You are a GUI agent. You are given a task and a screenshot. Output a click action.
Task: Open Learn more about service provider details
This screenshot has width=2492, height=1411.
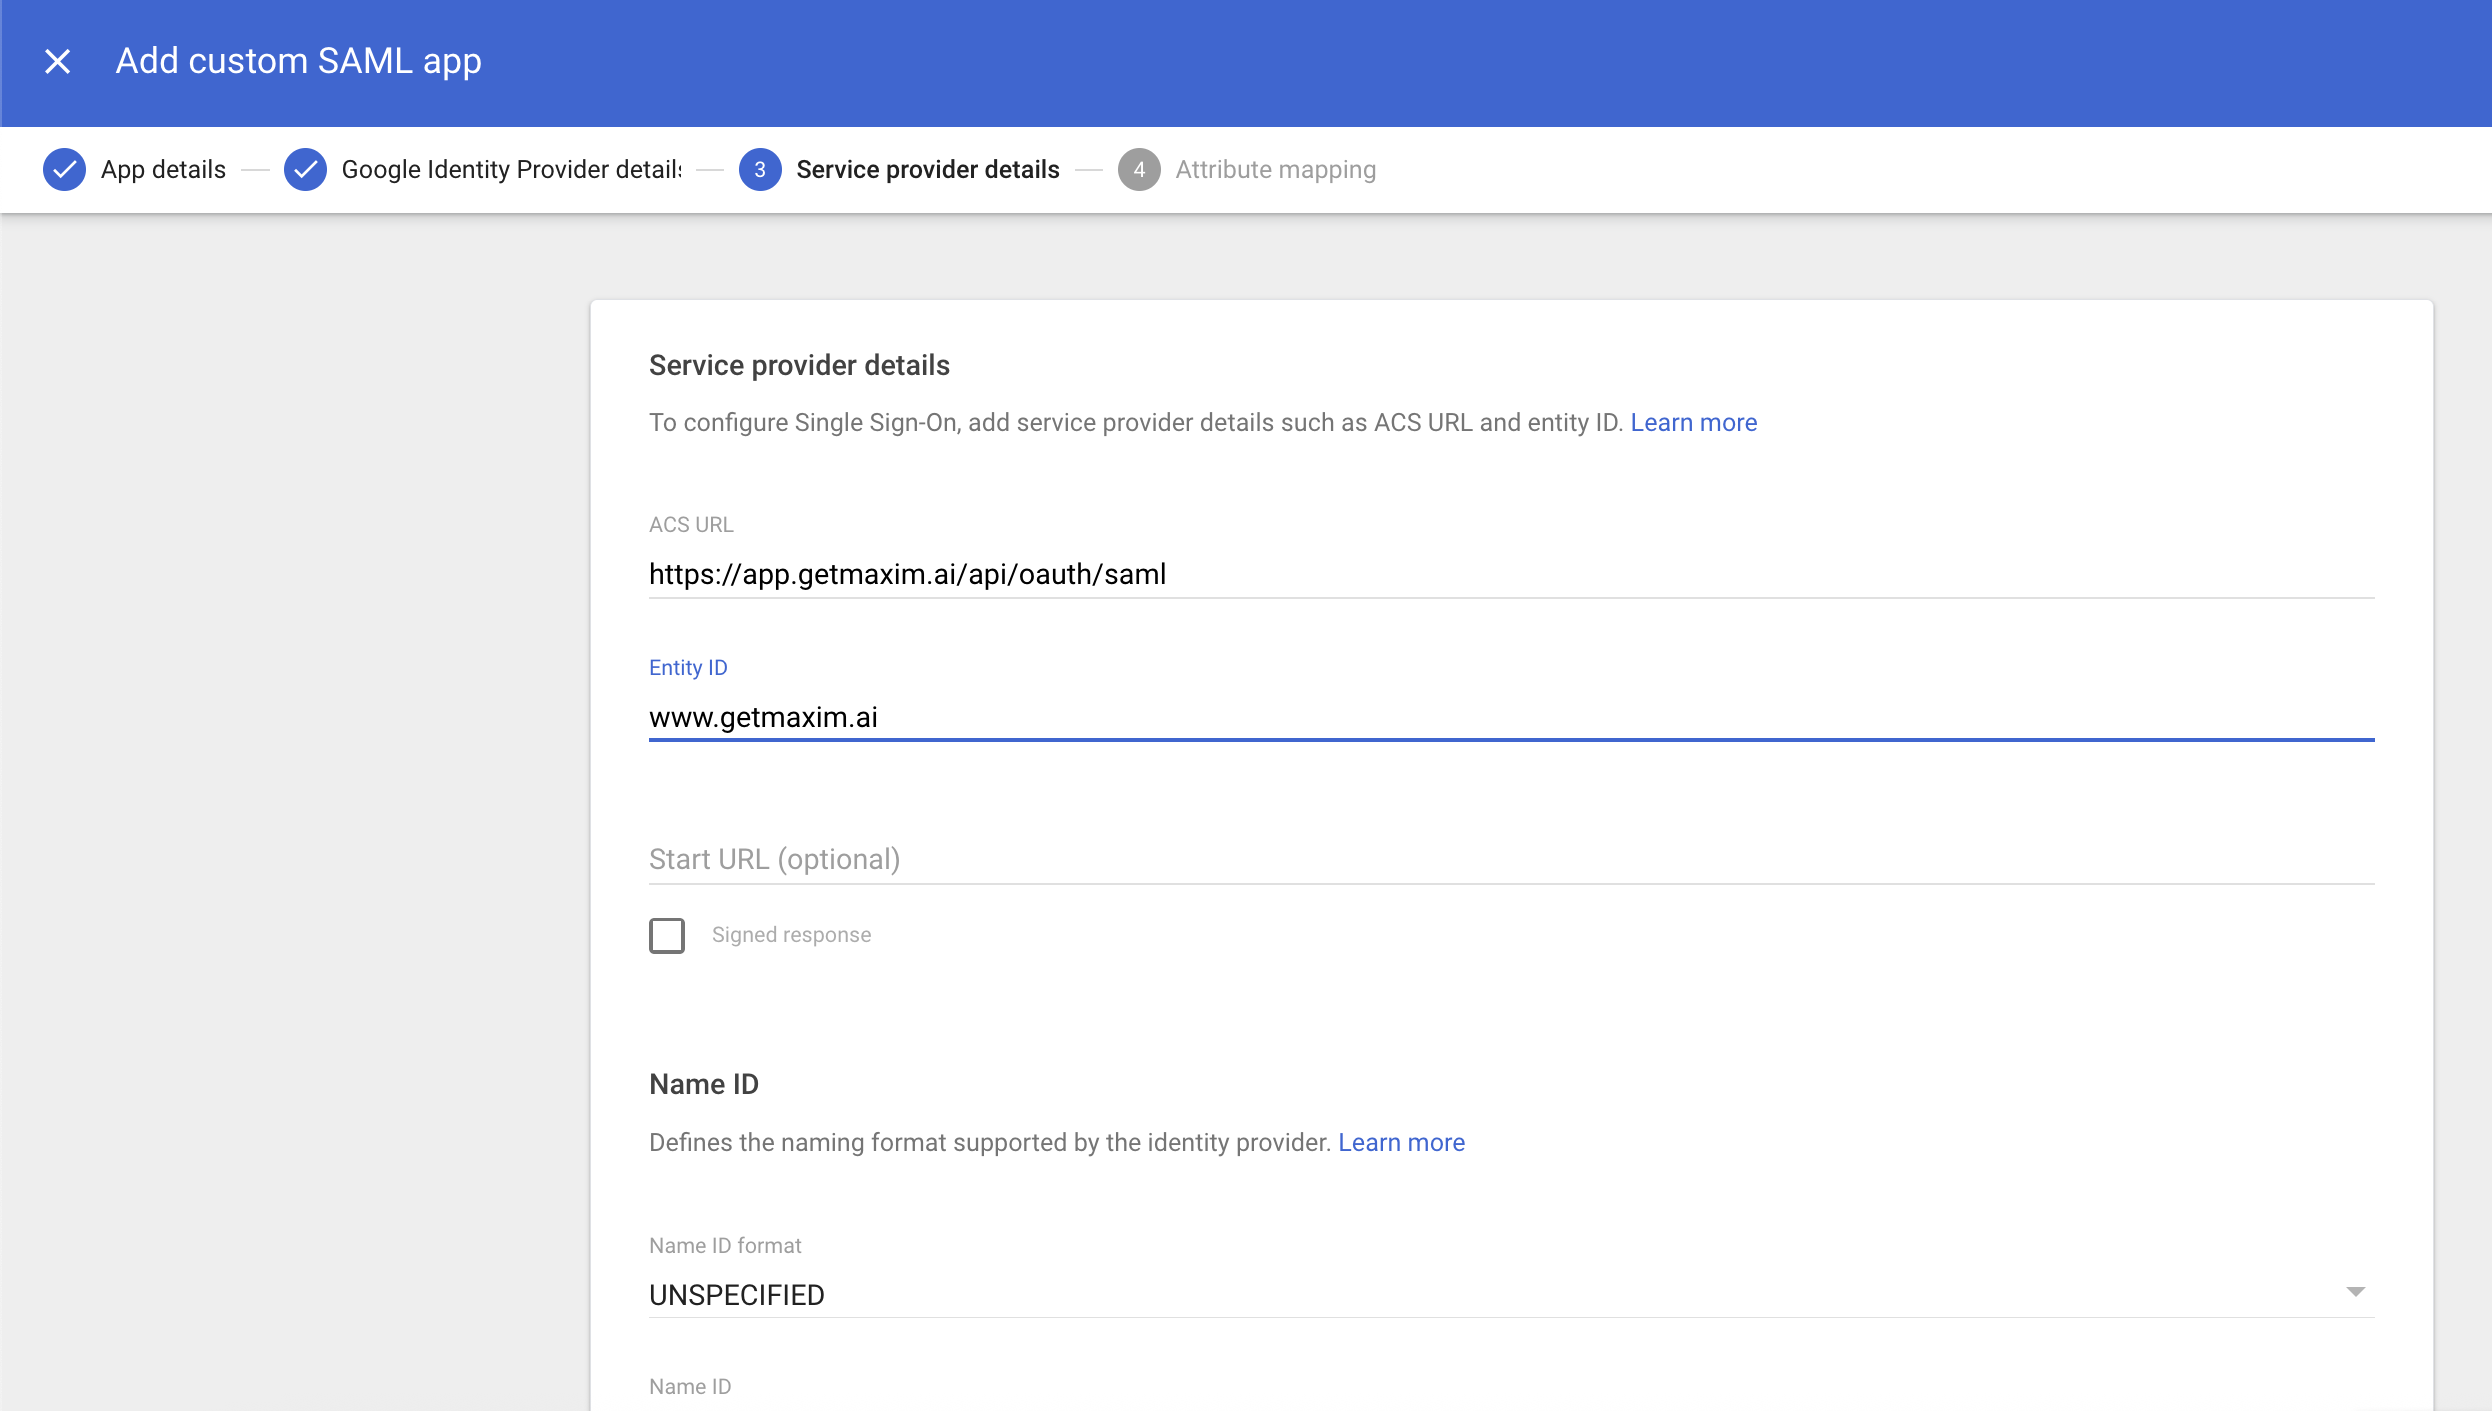[x=1694, y=422]
